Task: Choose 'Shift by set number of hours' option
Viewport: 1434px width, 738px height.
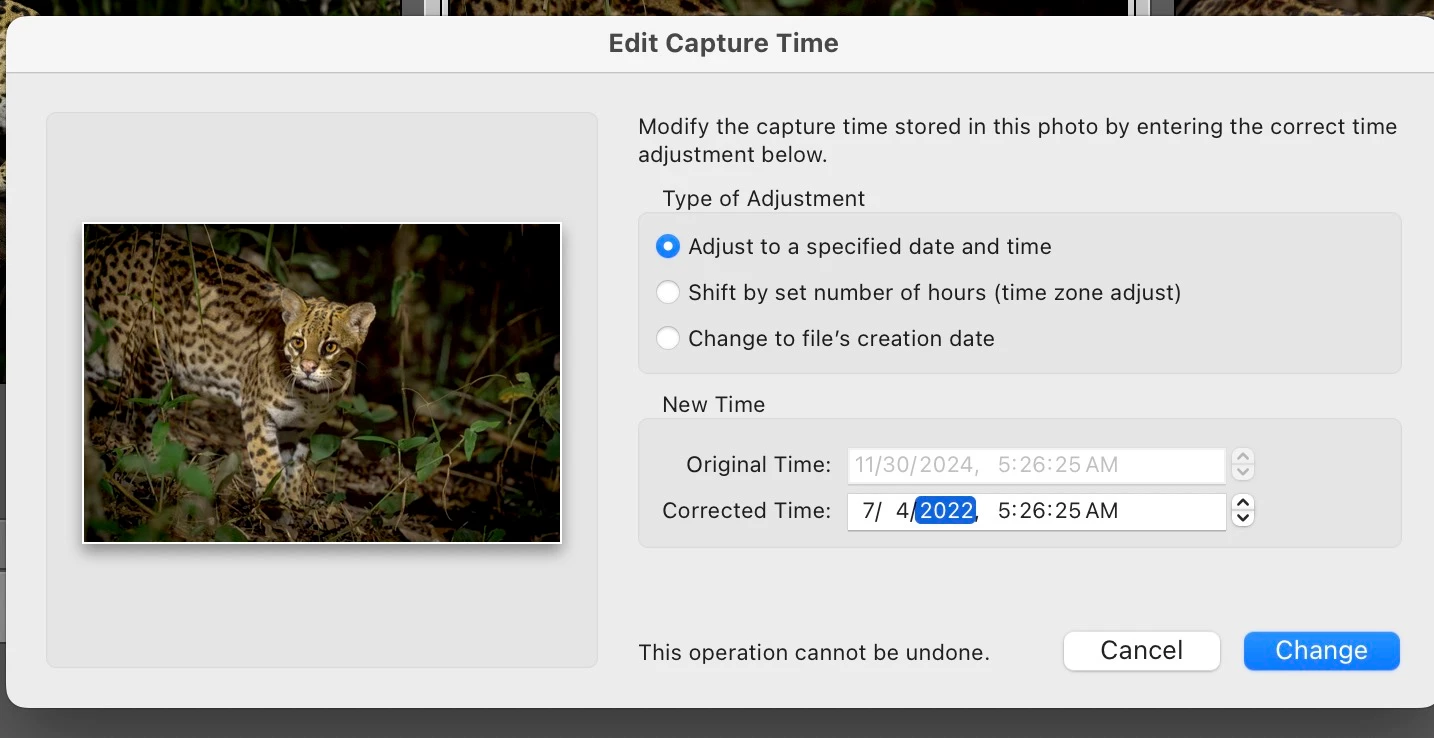Action: pyautogui.click(x=667, y=293)
